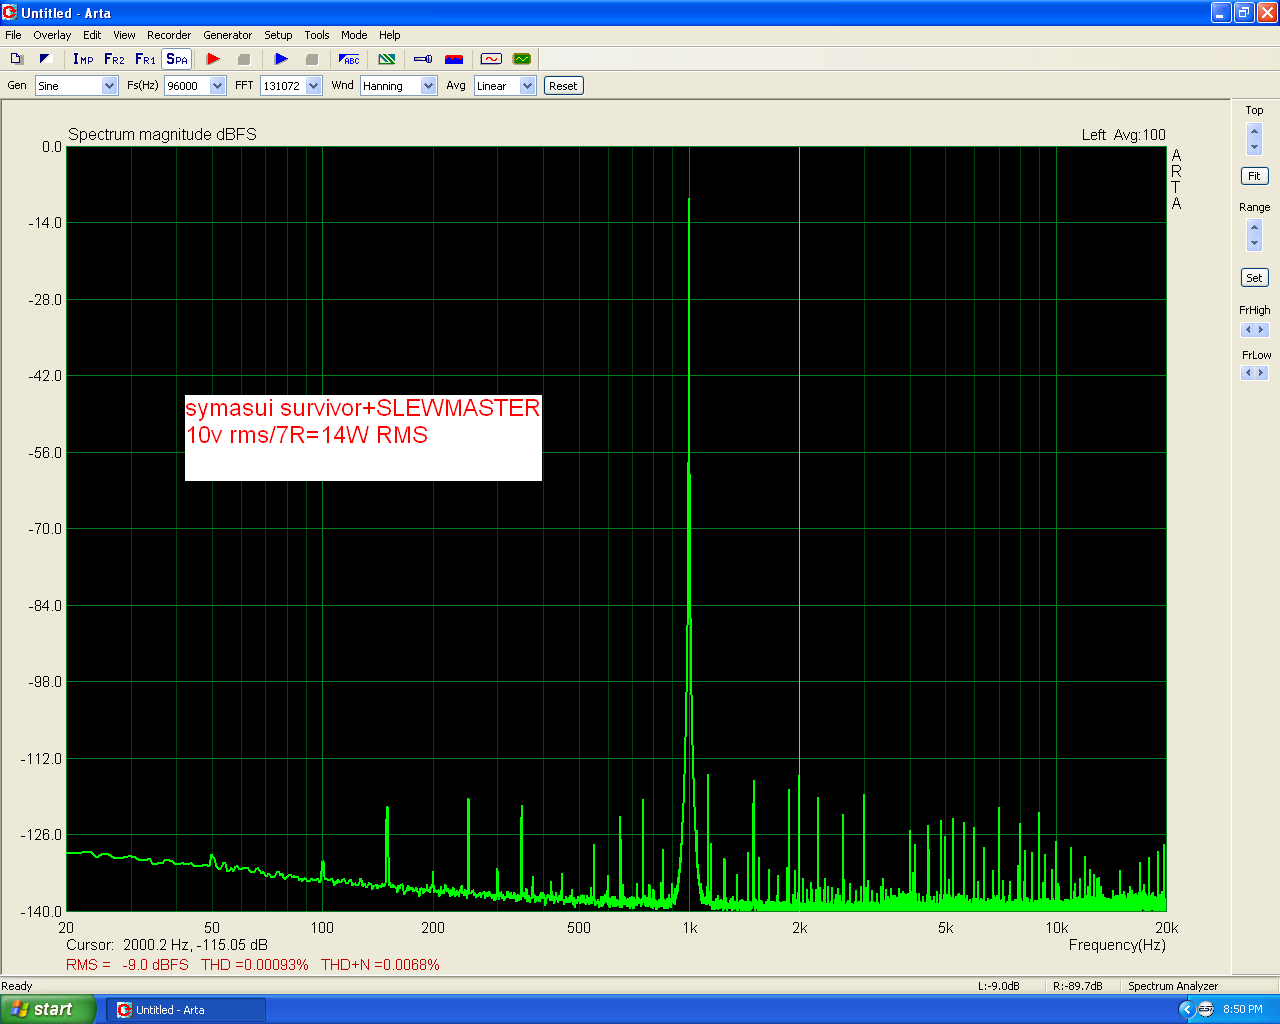Open the Recorder menu
Screen dimensions: 1280x1024
pos(169,35)
